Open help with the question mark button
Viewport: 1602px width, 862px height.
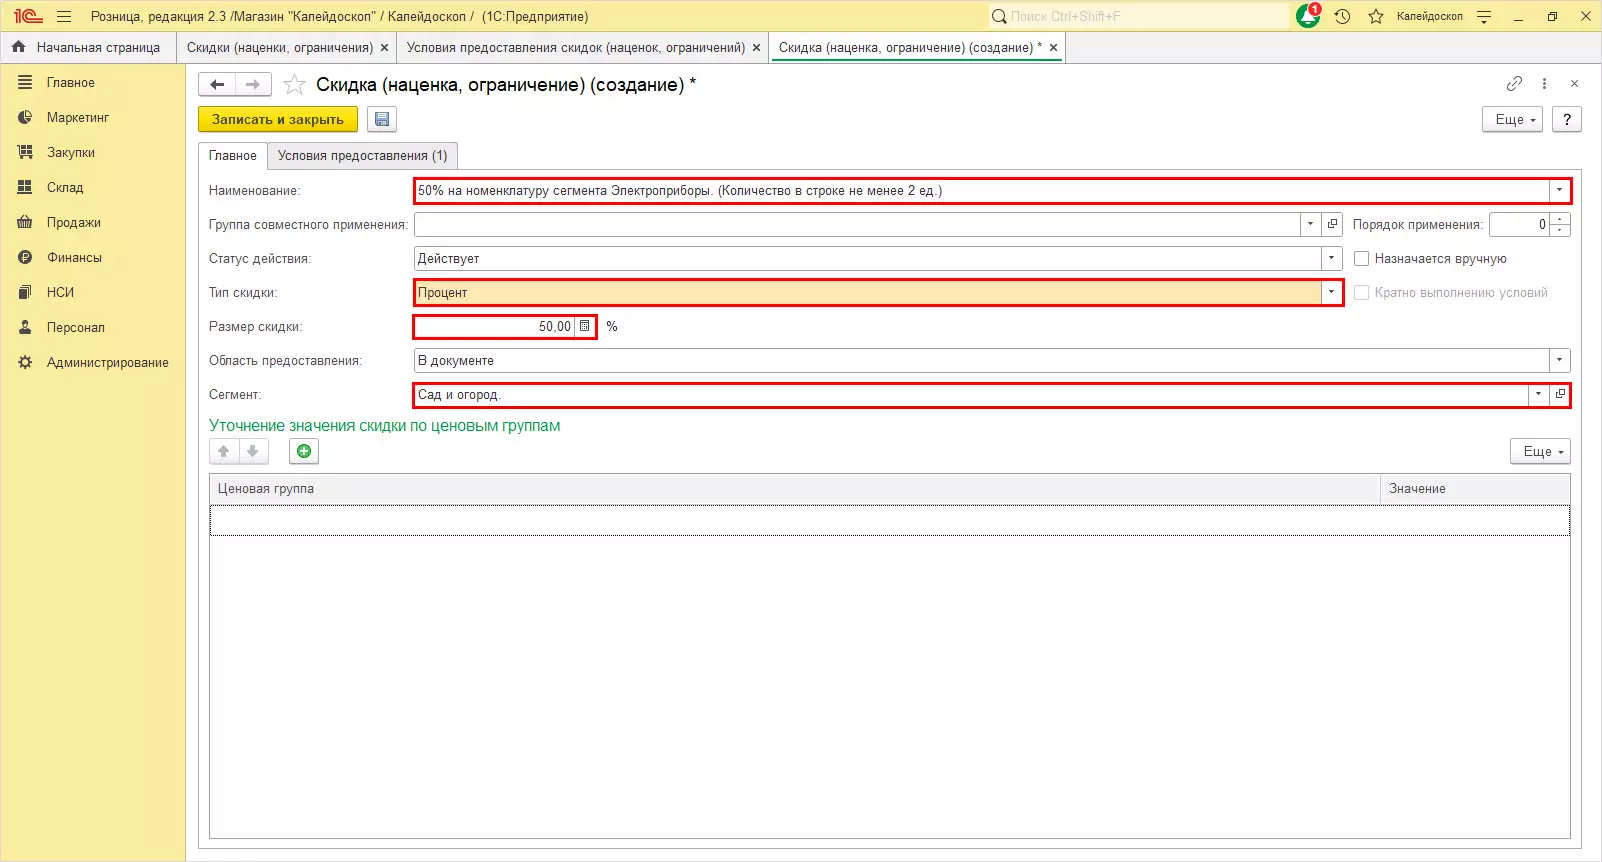[1567, 119]
